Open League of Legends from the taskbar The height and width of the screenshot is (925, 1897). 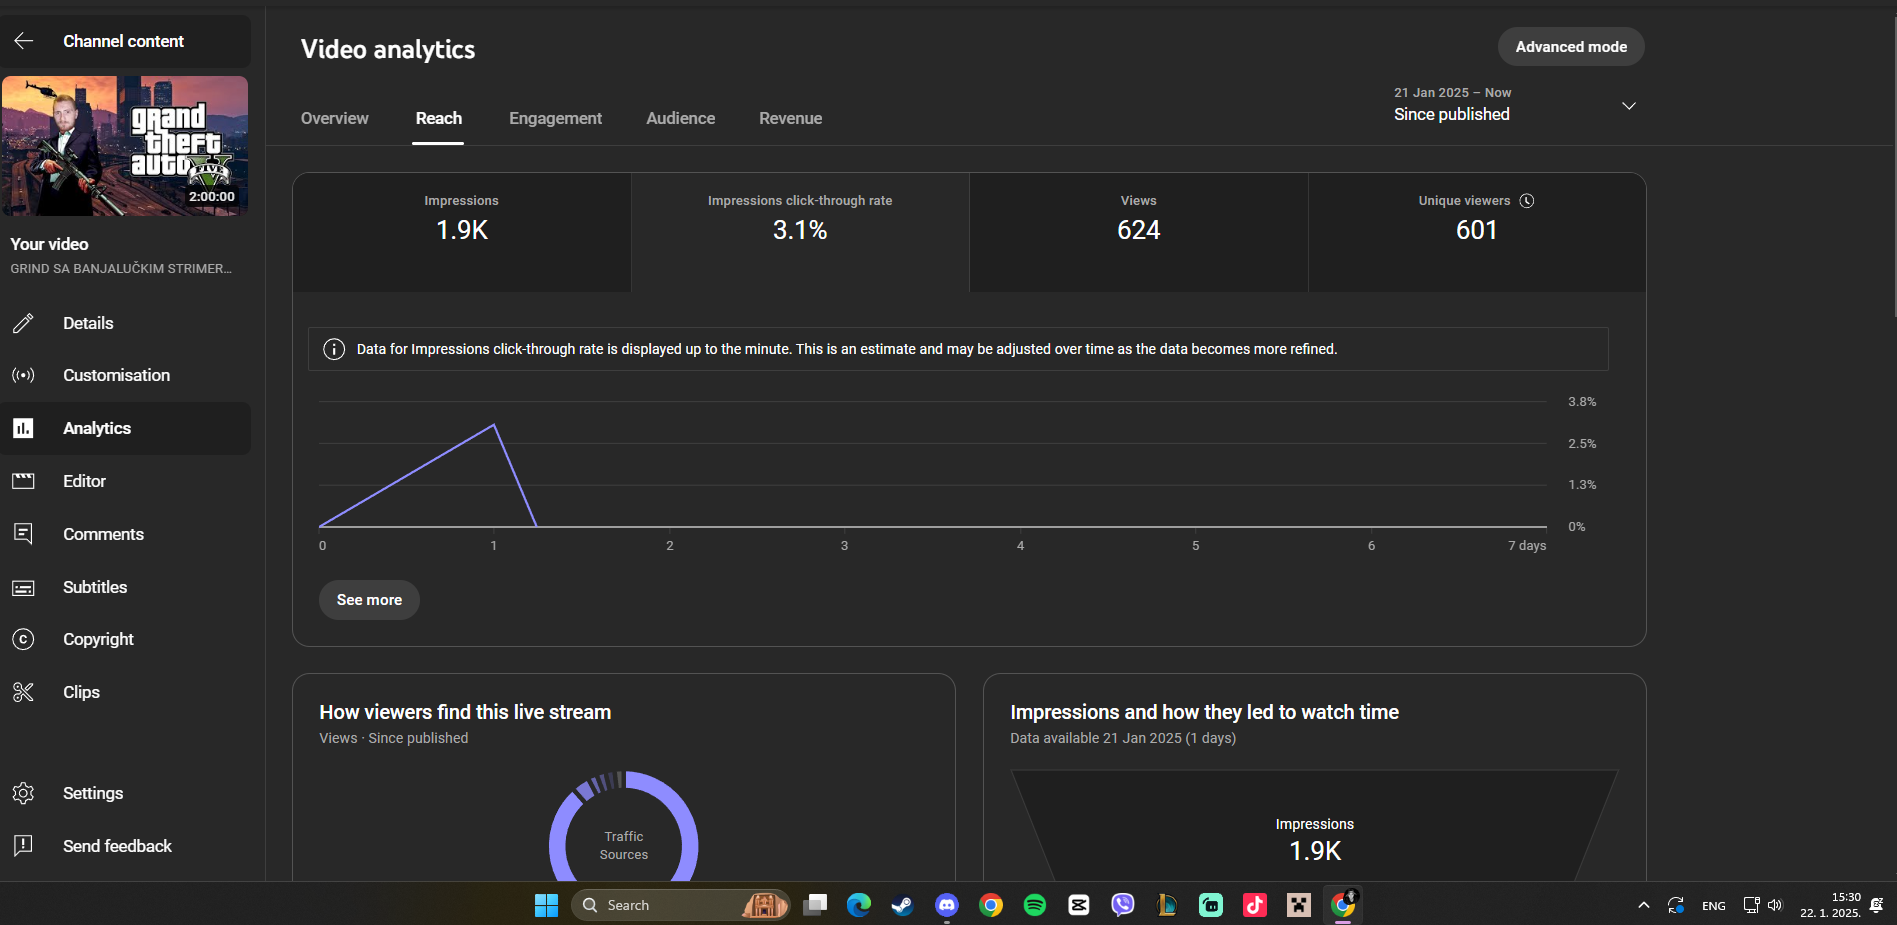point(1167,905)
